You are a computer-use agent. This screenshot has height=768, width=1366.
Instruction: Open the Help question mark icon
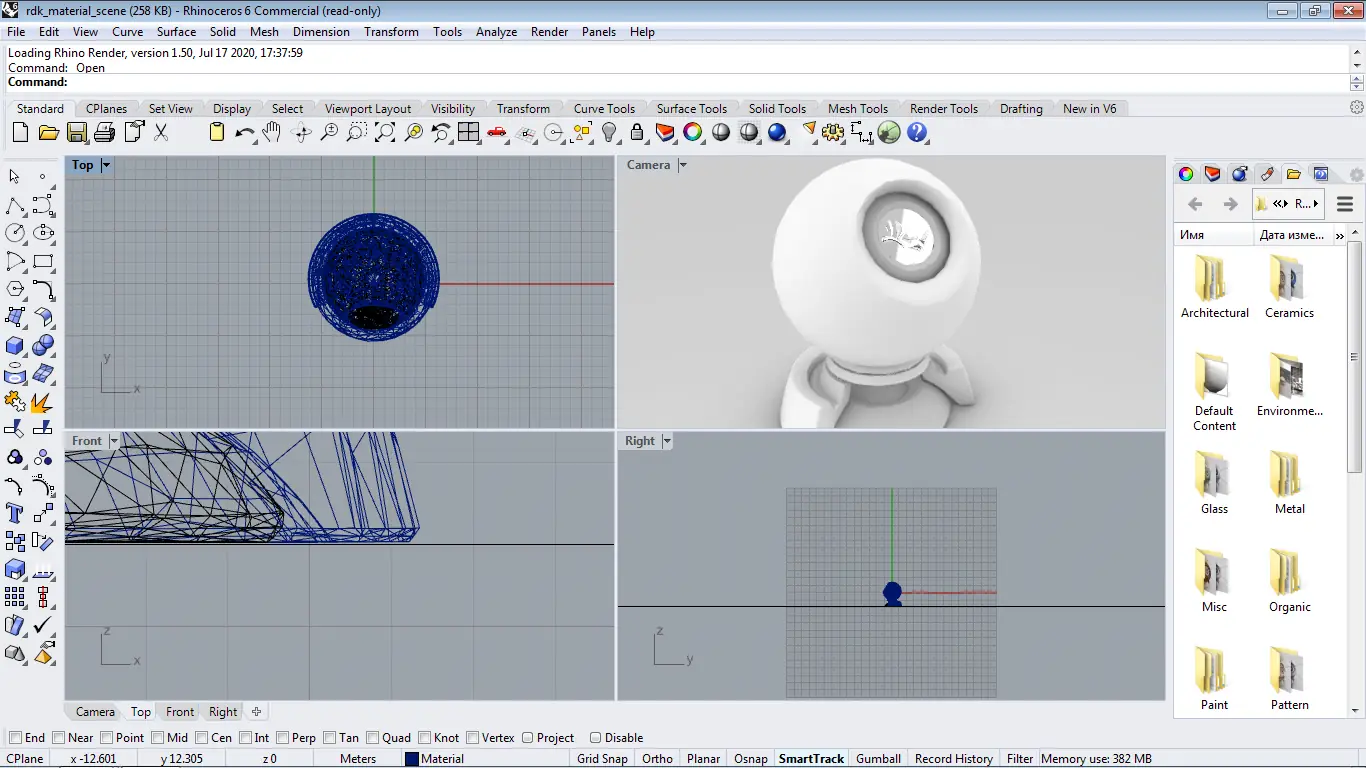(x=917, y=132)
